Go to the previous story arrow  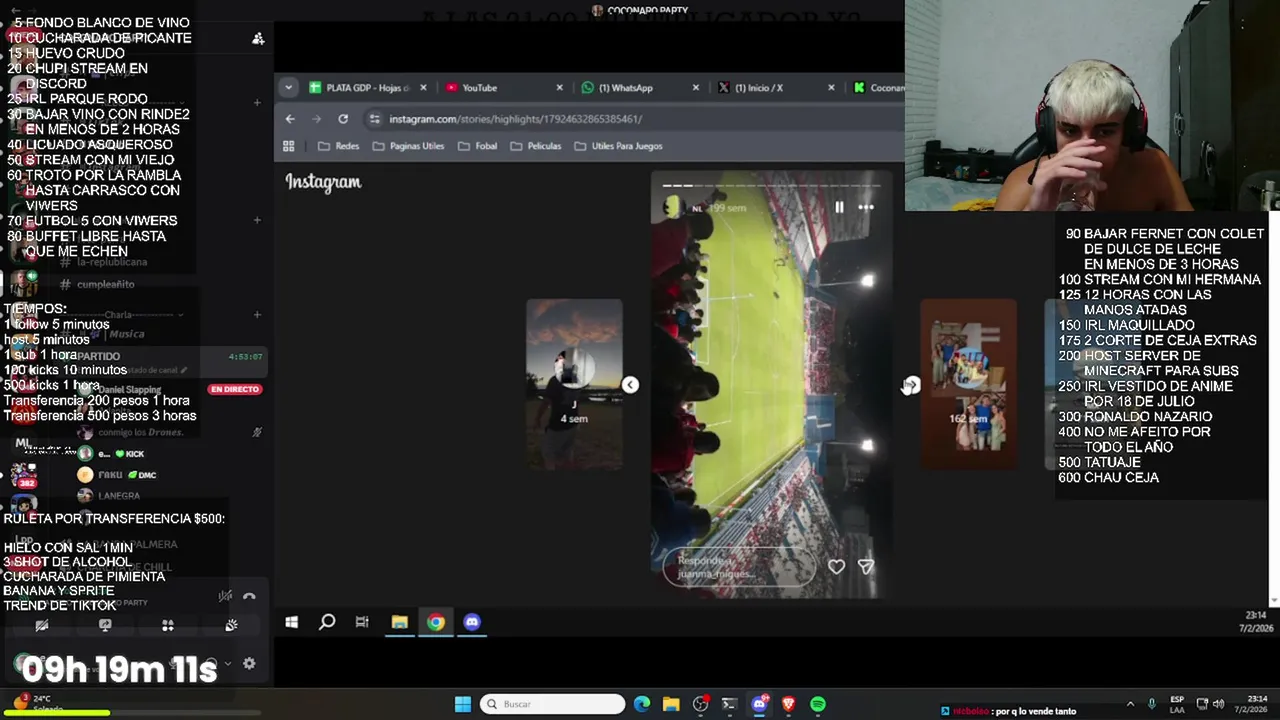630,385
